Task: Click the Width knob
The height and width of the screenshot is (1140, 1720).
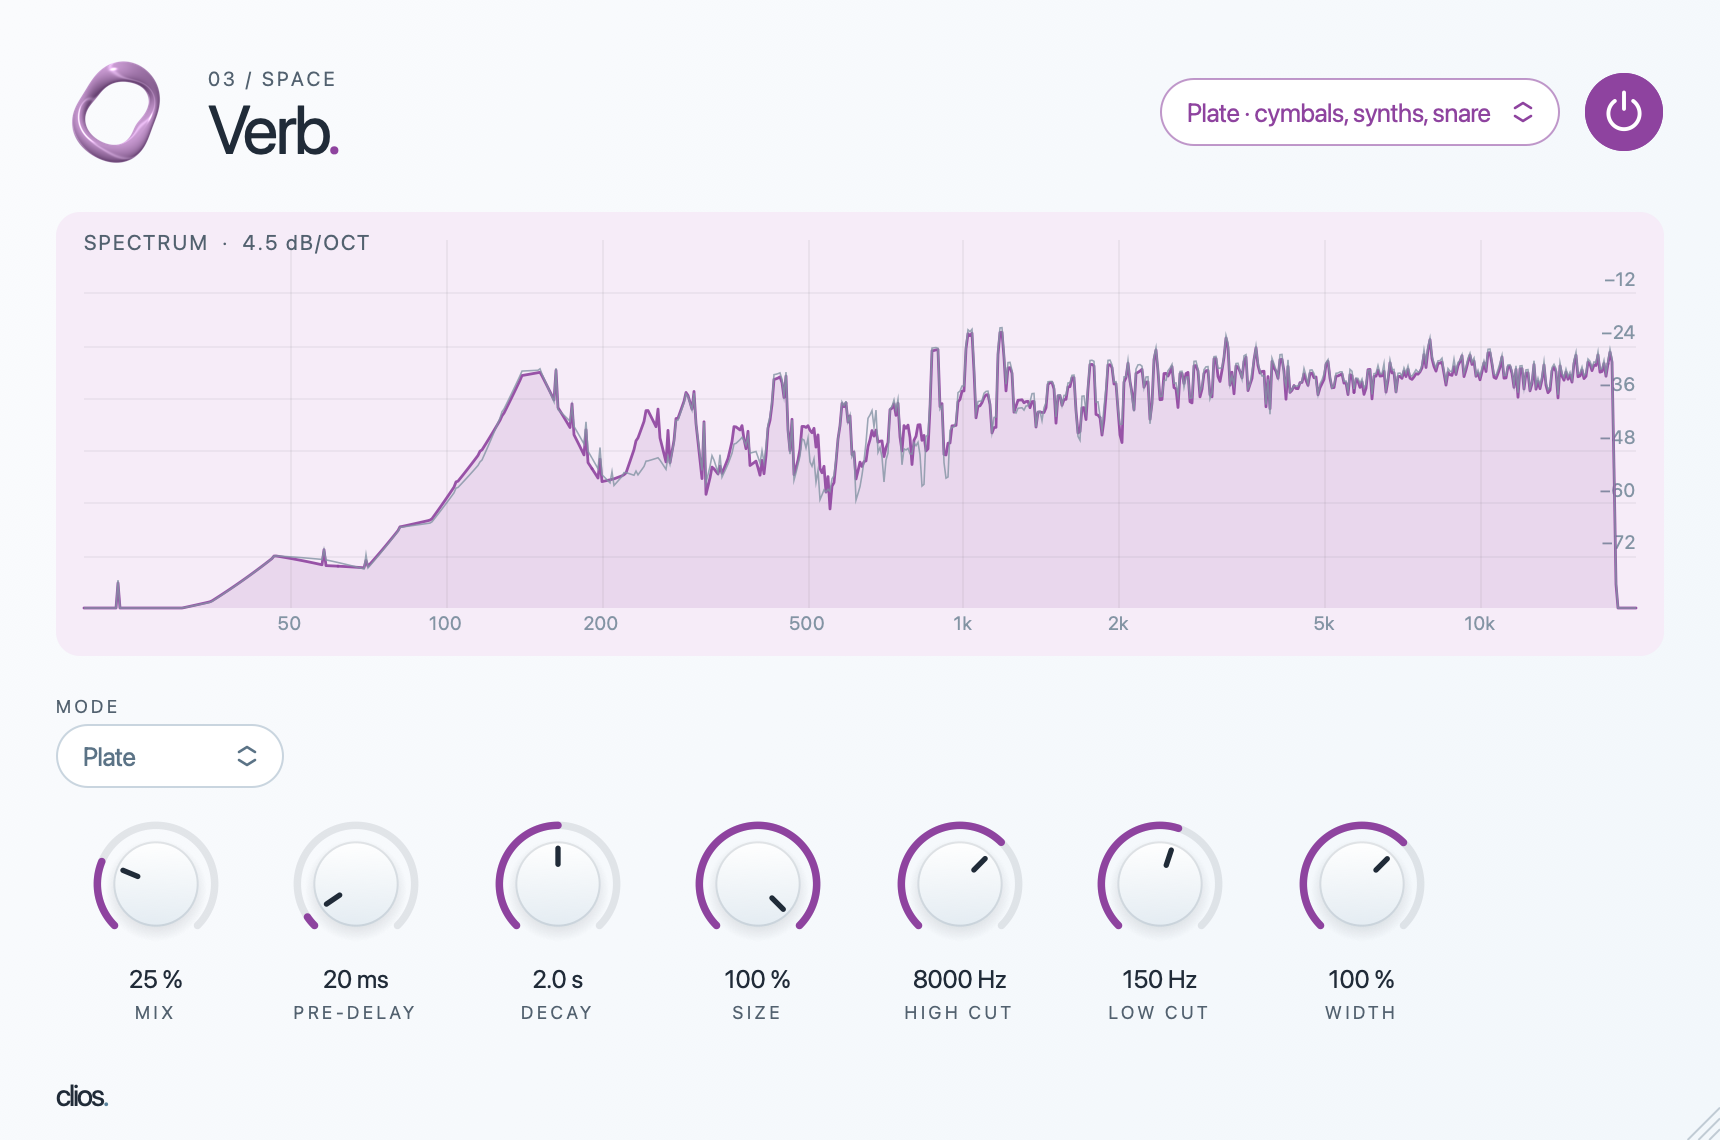Action: coord(1362,884)
